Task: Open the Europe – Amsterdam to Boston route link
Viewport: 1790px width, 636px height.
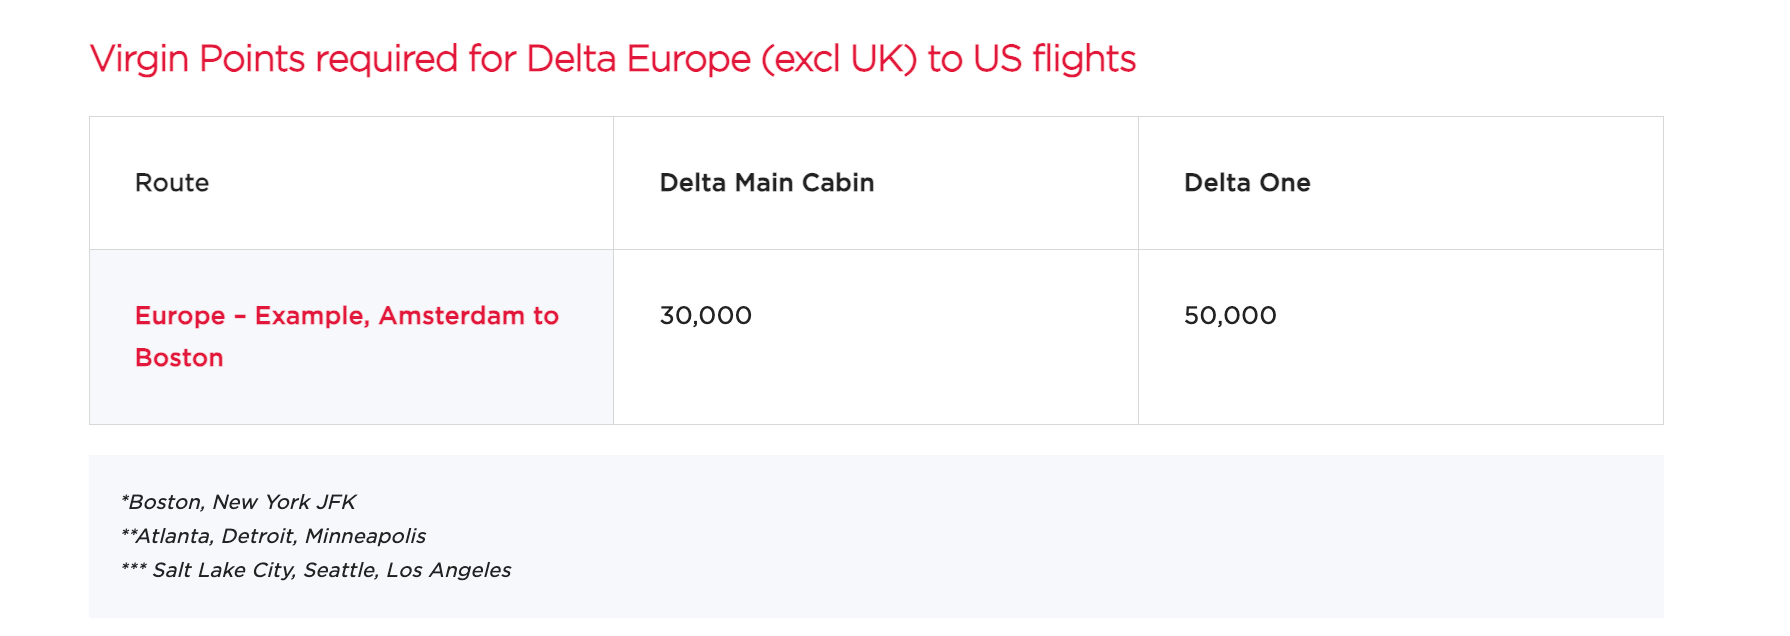Action: point(346,316)
